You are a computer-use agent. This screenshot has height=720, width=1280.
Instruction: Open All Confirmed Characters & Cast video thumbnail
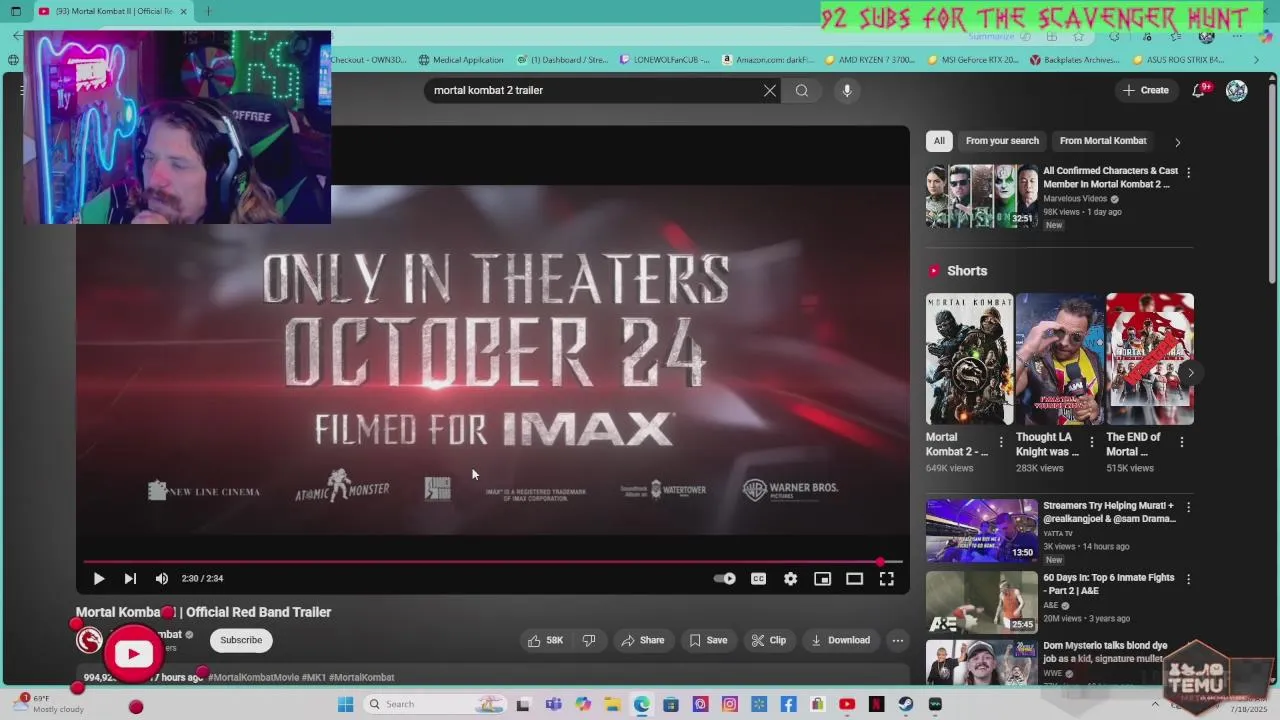[981, 196]
